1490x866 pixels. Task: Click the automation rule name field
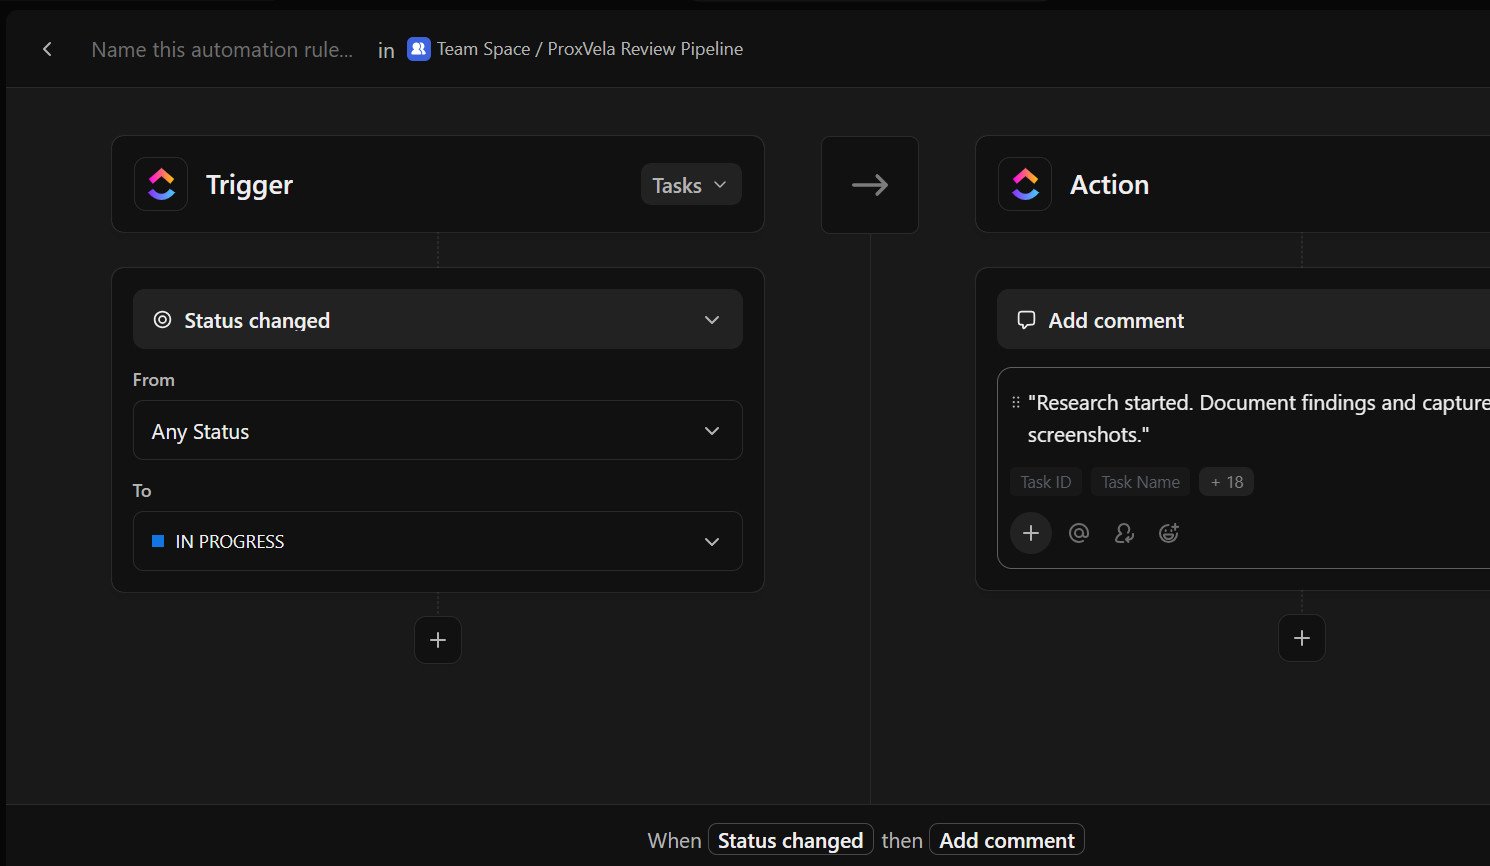[x=222, y=49]
